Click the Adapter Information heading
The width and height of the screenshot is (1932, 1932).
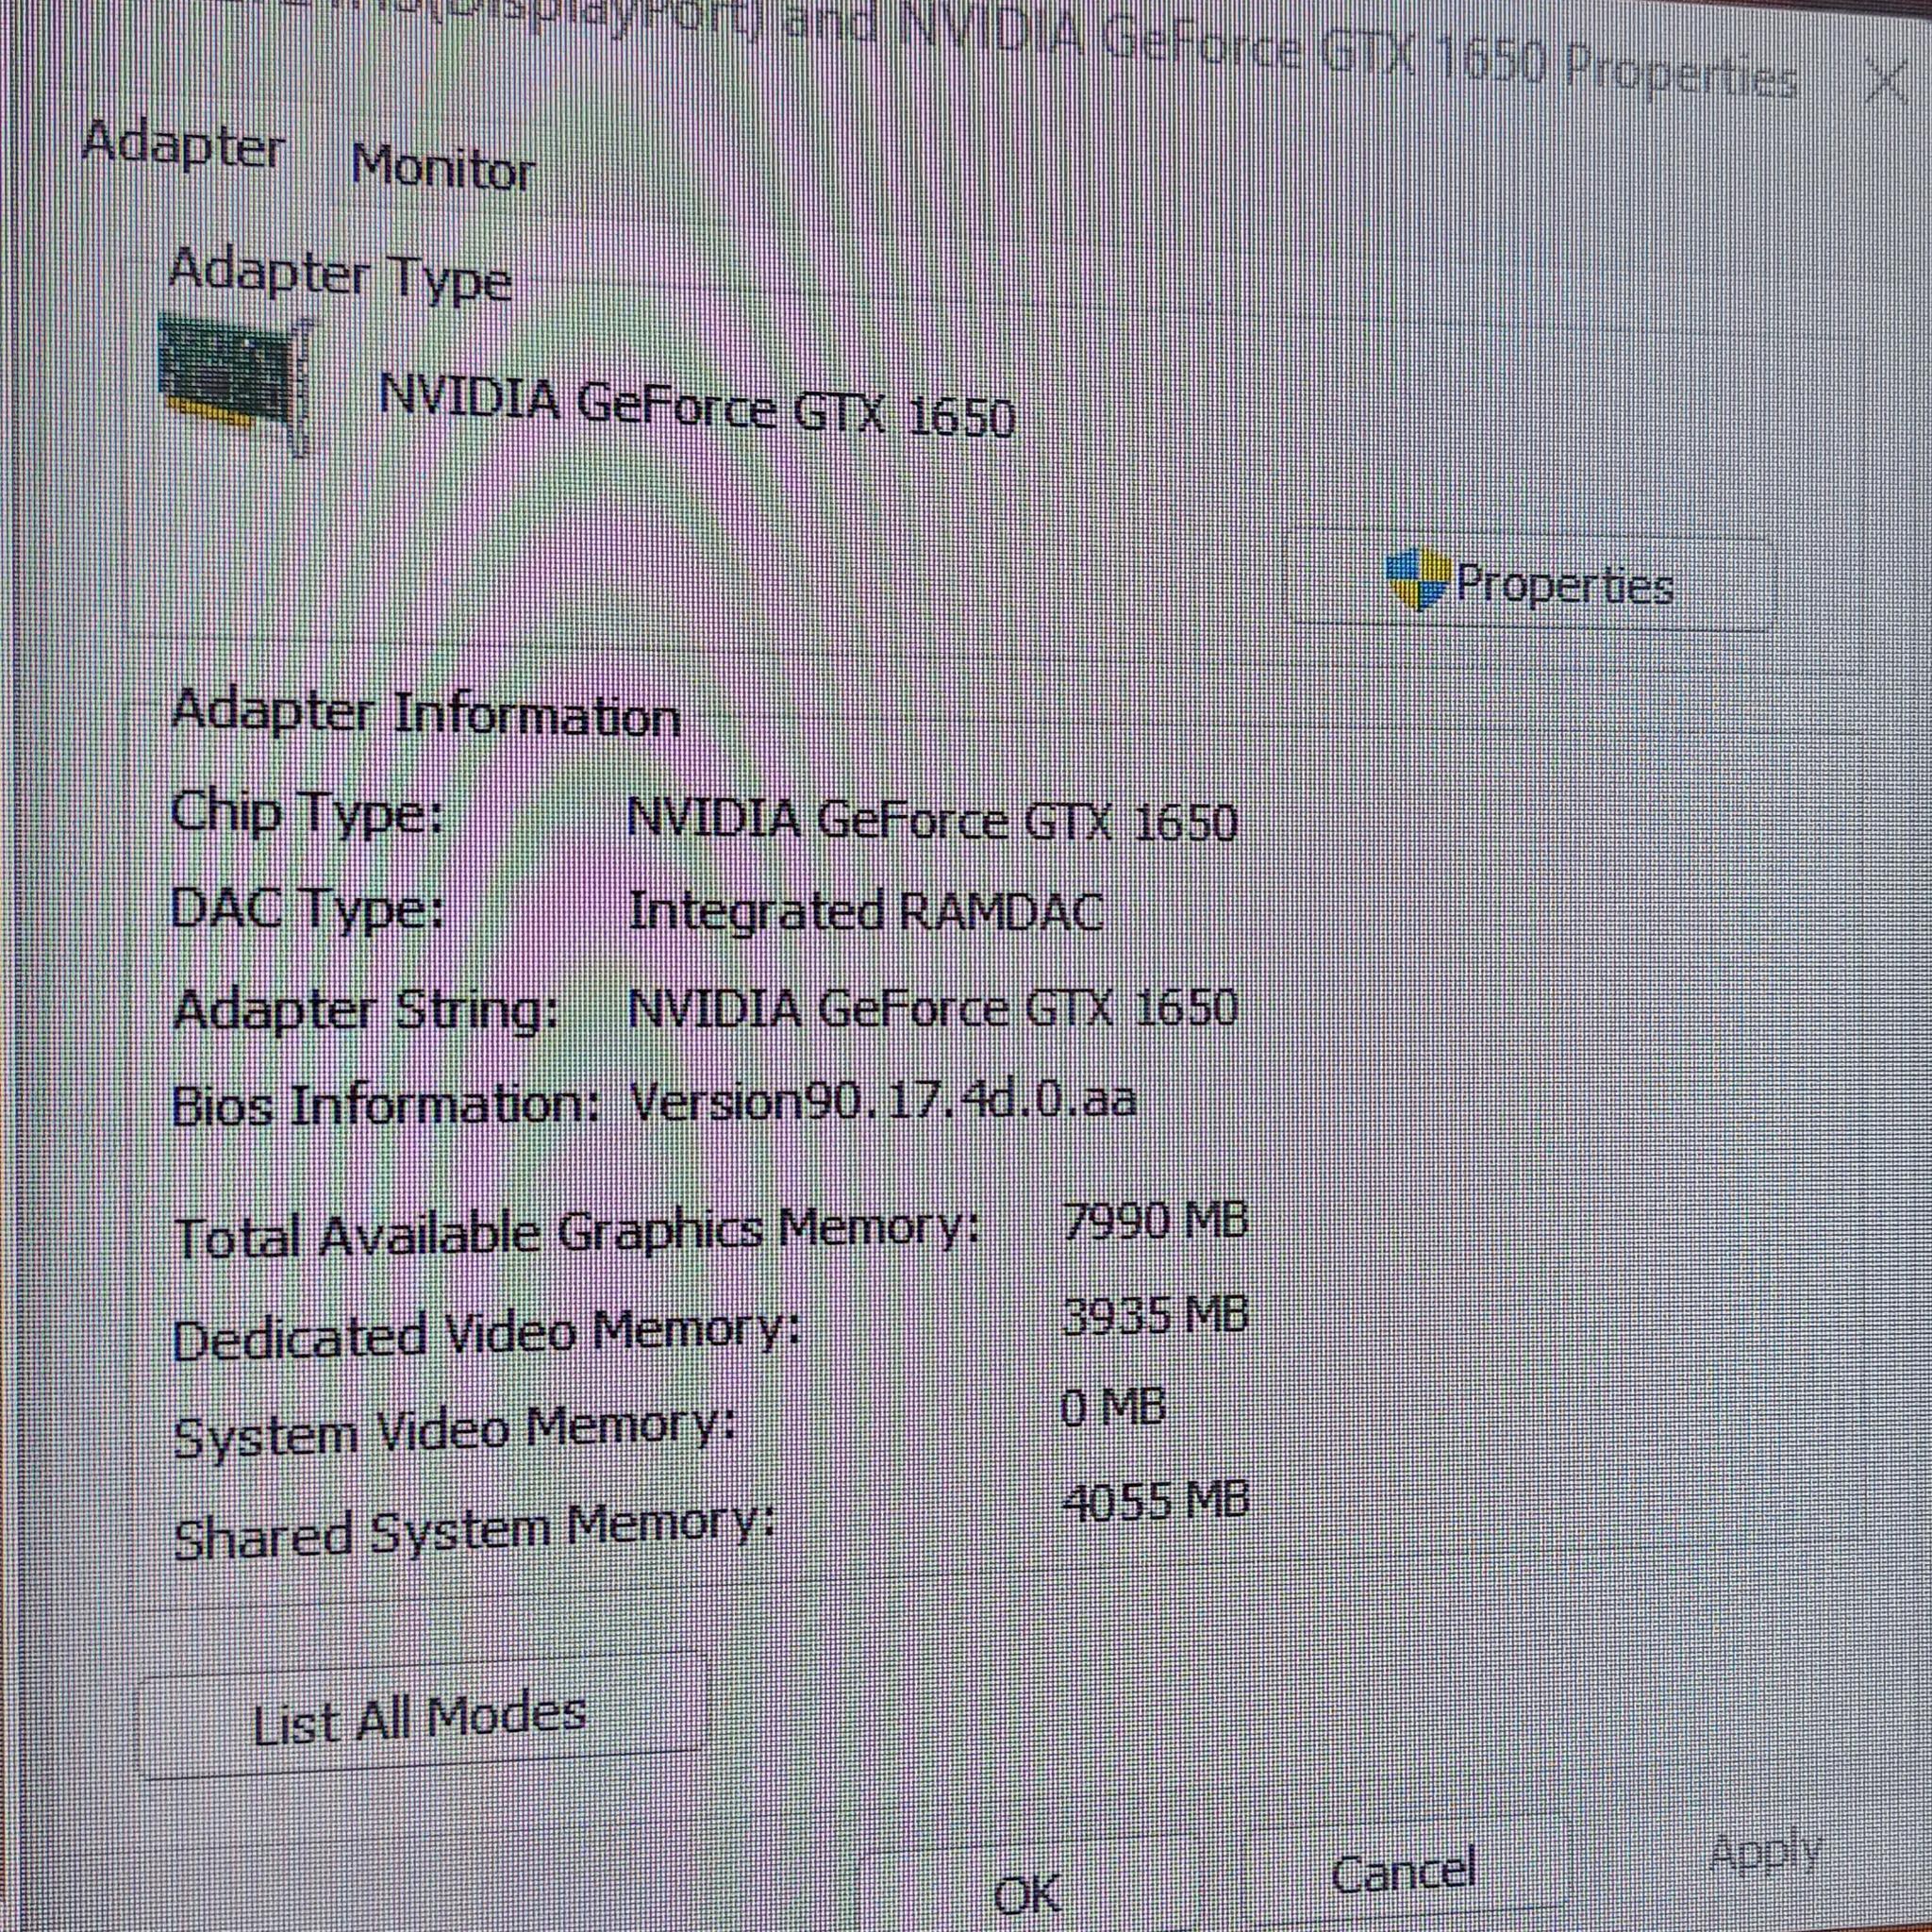[426, 714]
